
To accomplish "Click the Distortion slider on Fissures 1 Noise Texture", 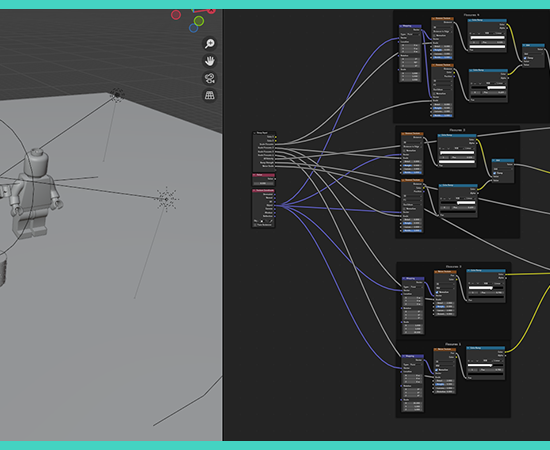I will click(x=445, y=391).
